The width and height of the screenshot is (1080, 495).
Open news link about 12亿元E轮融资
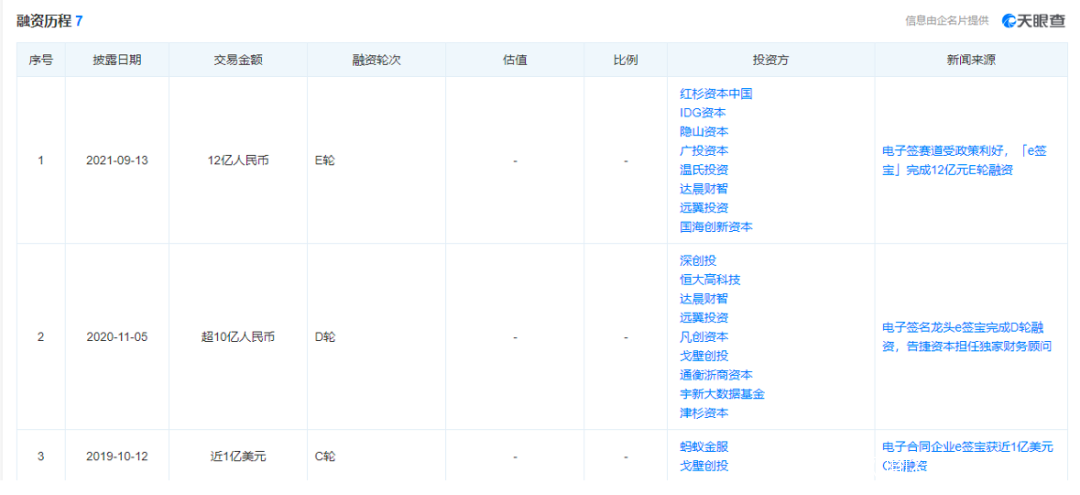964,160
